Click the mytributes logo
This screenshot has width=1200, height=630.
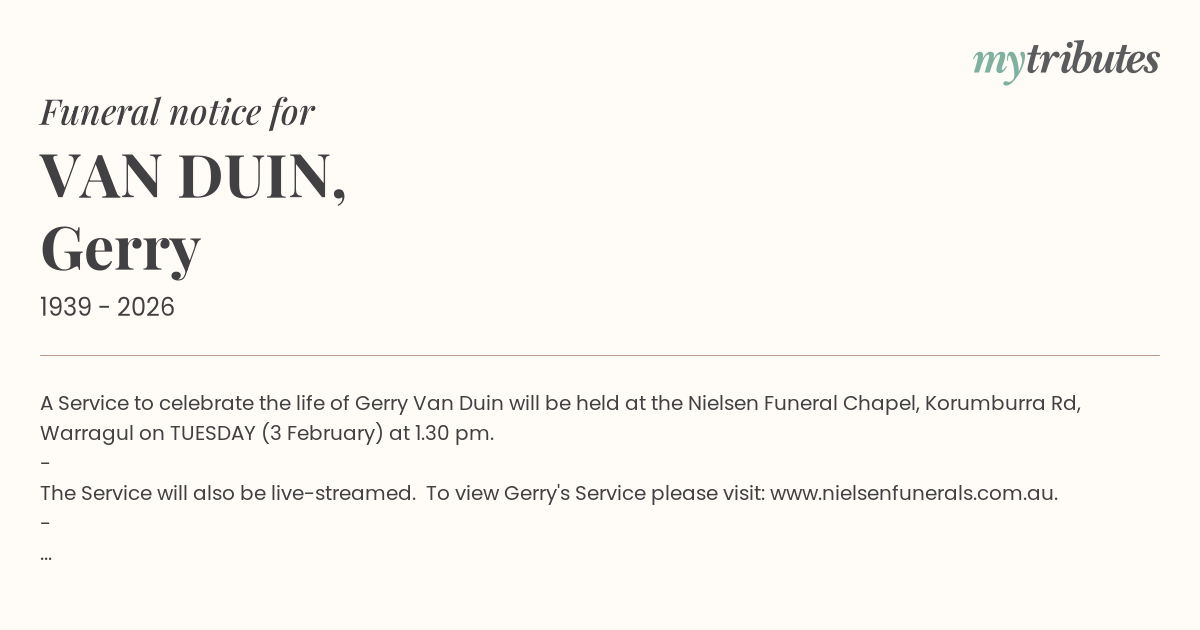point(1066,61)
